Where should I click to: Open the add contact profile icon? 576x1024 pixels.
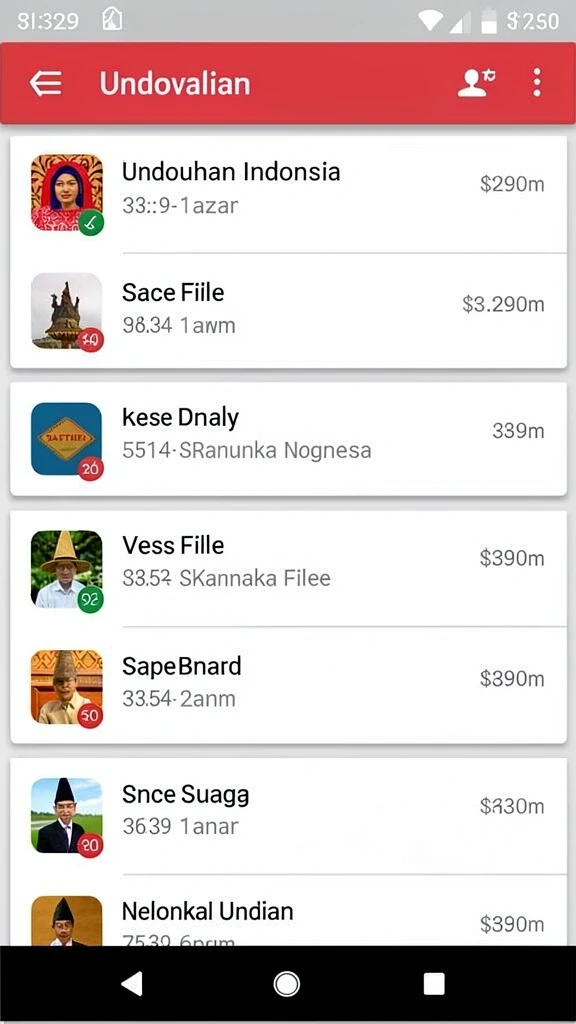pyautogui.click(x=476, y=83)
